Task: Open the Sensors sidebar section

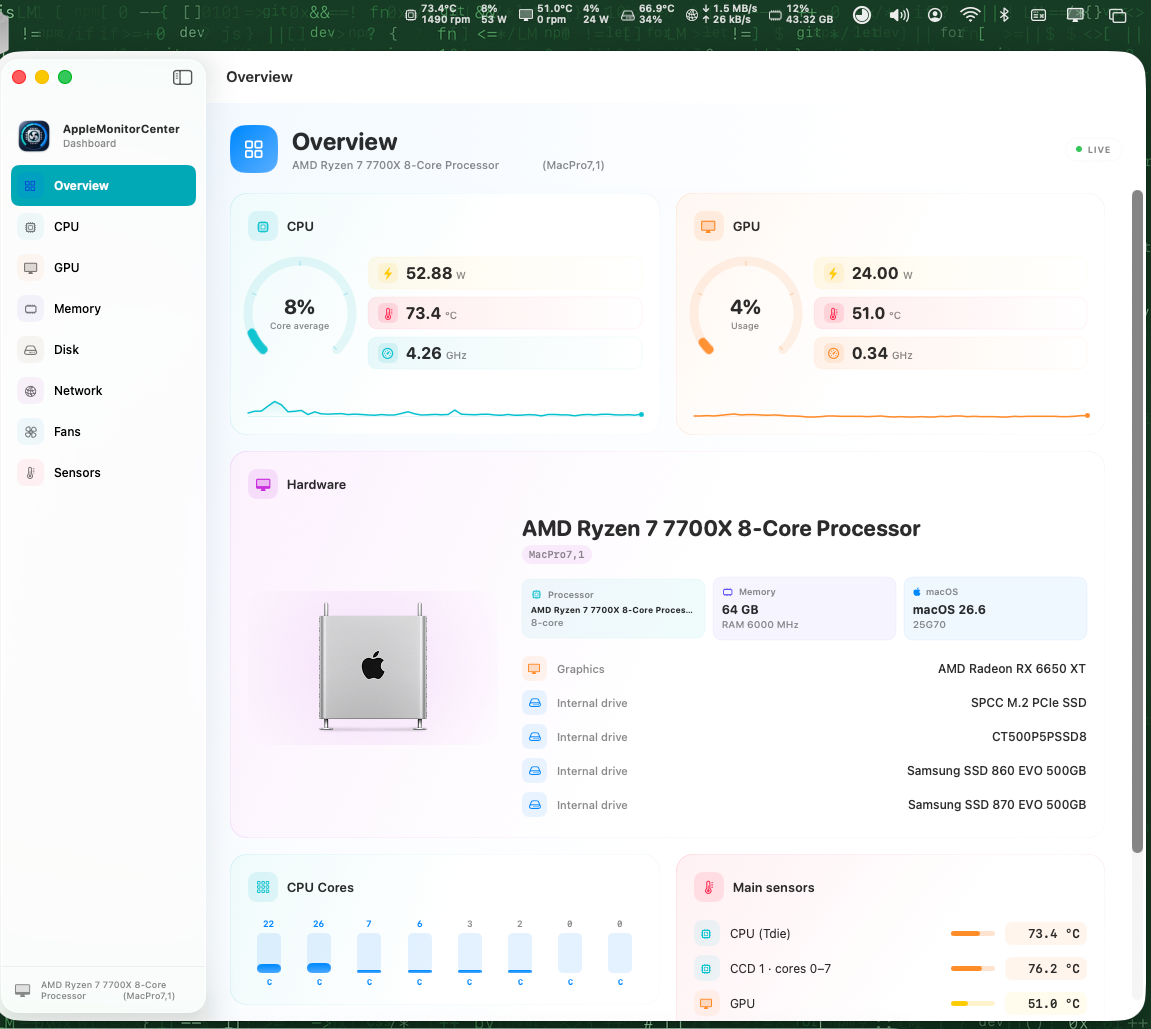Action: 104,473
